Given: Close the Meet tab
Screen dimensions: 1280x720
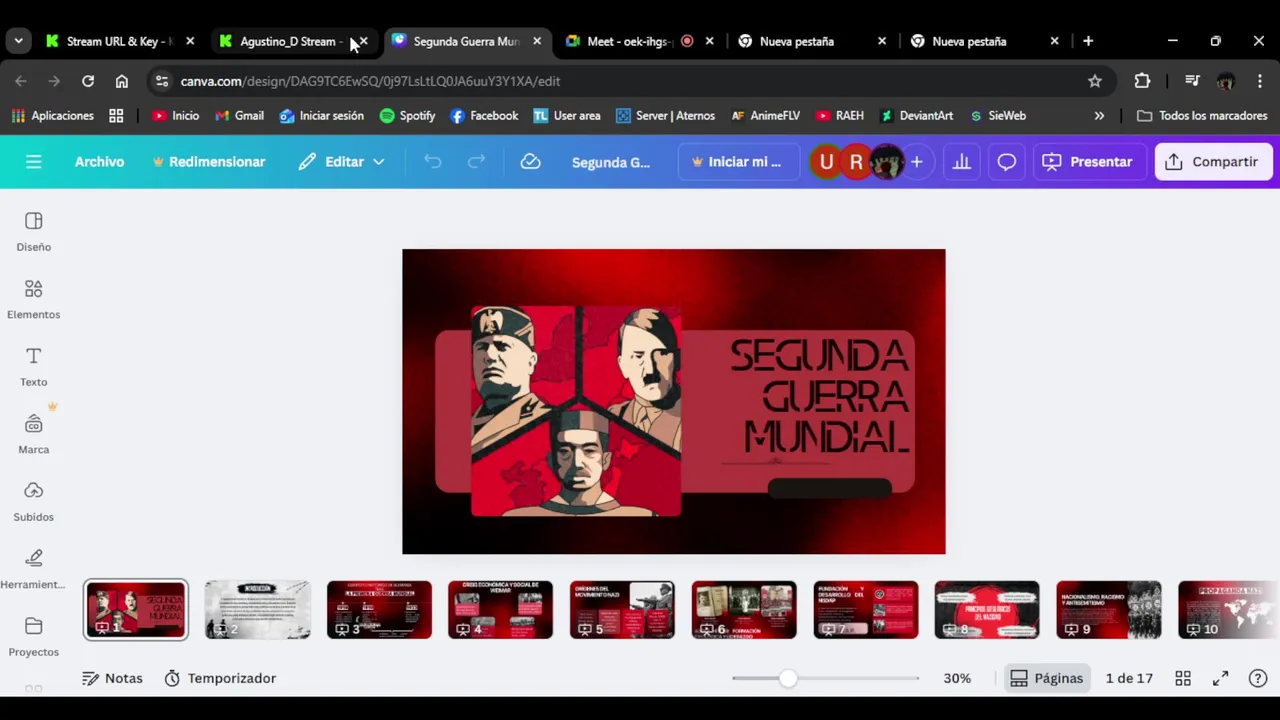Looking at the screenshot, I should click(710, 41).
